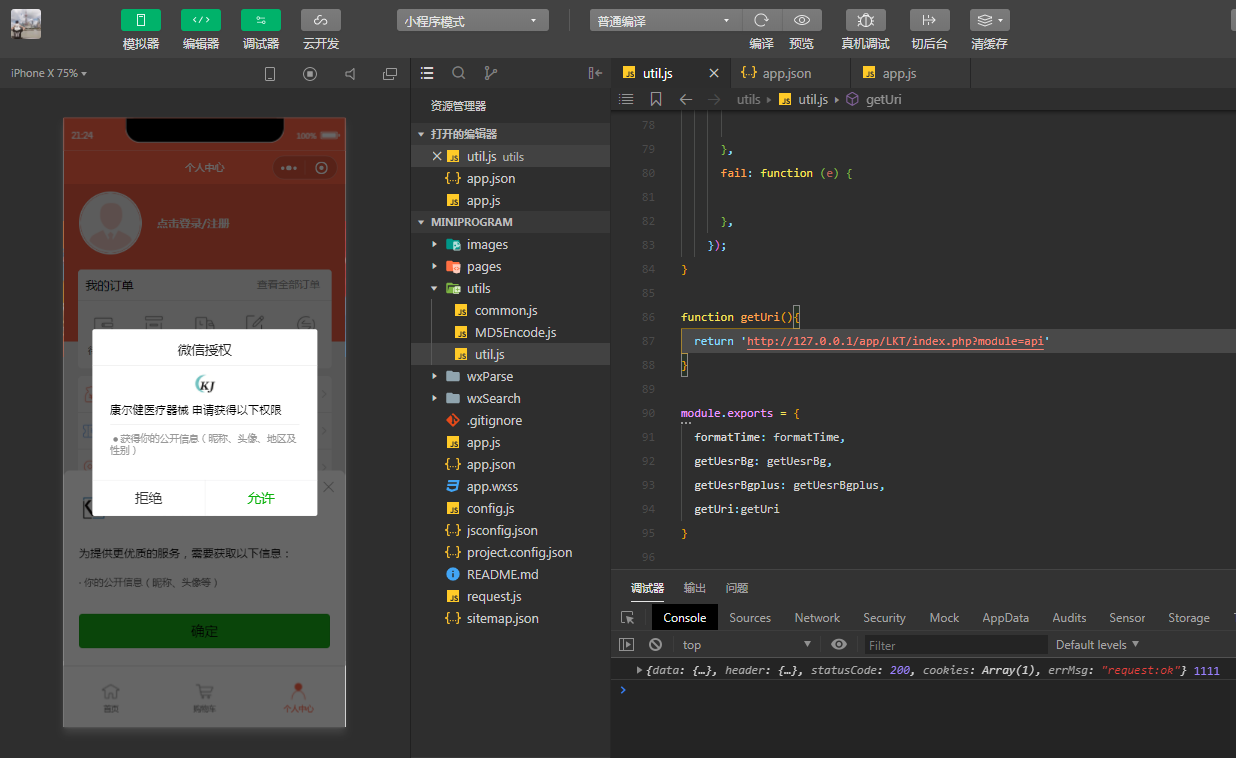This screenshot has height=758, width=1236.
Task: Click the inspect element picker icon
Action: (628, 618)
